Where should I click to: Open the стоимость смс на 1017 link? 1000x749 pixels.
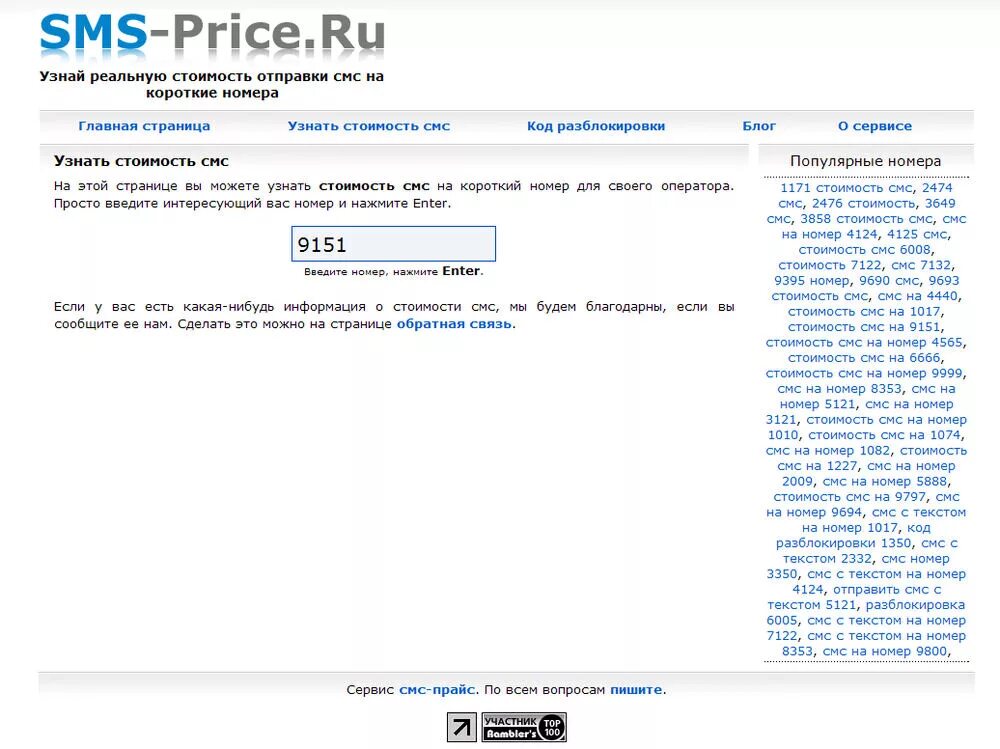point(864,311)
